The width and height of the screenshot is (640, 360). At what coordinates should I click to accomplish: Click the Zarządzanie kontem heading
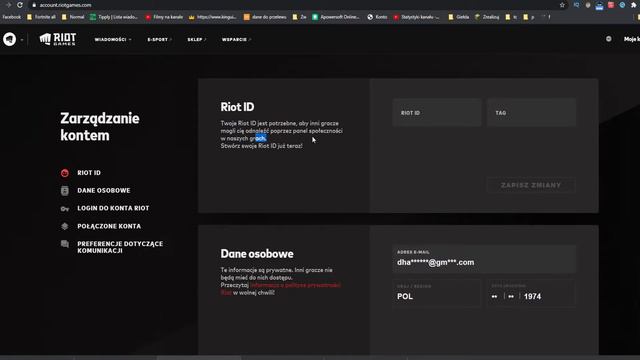click(x=100, y=127)
